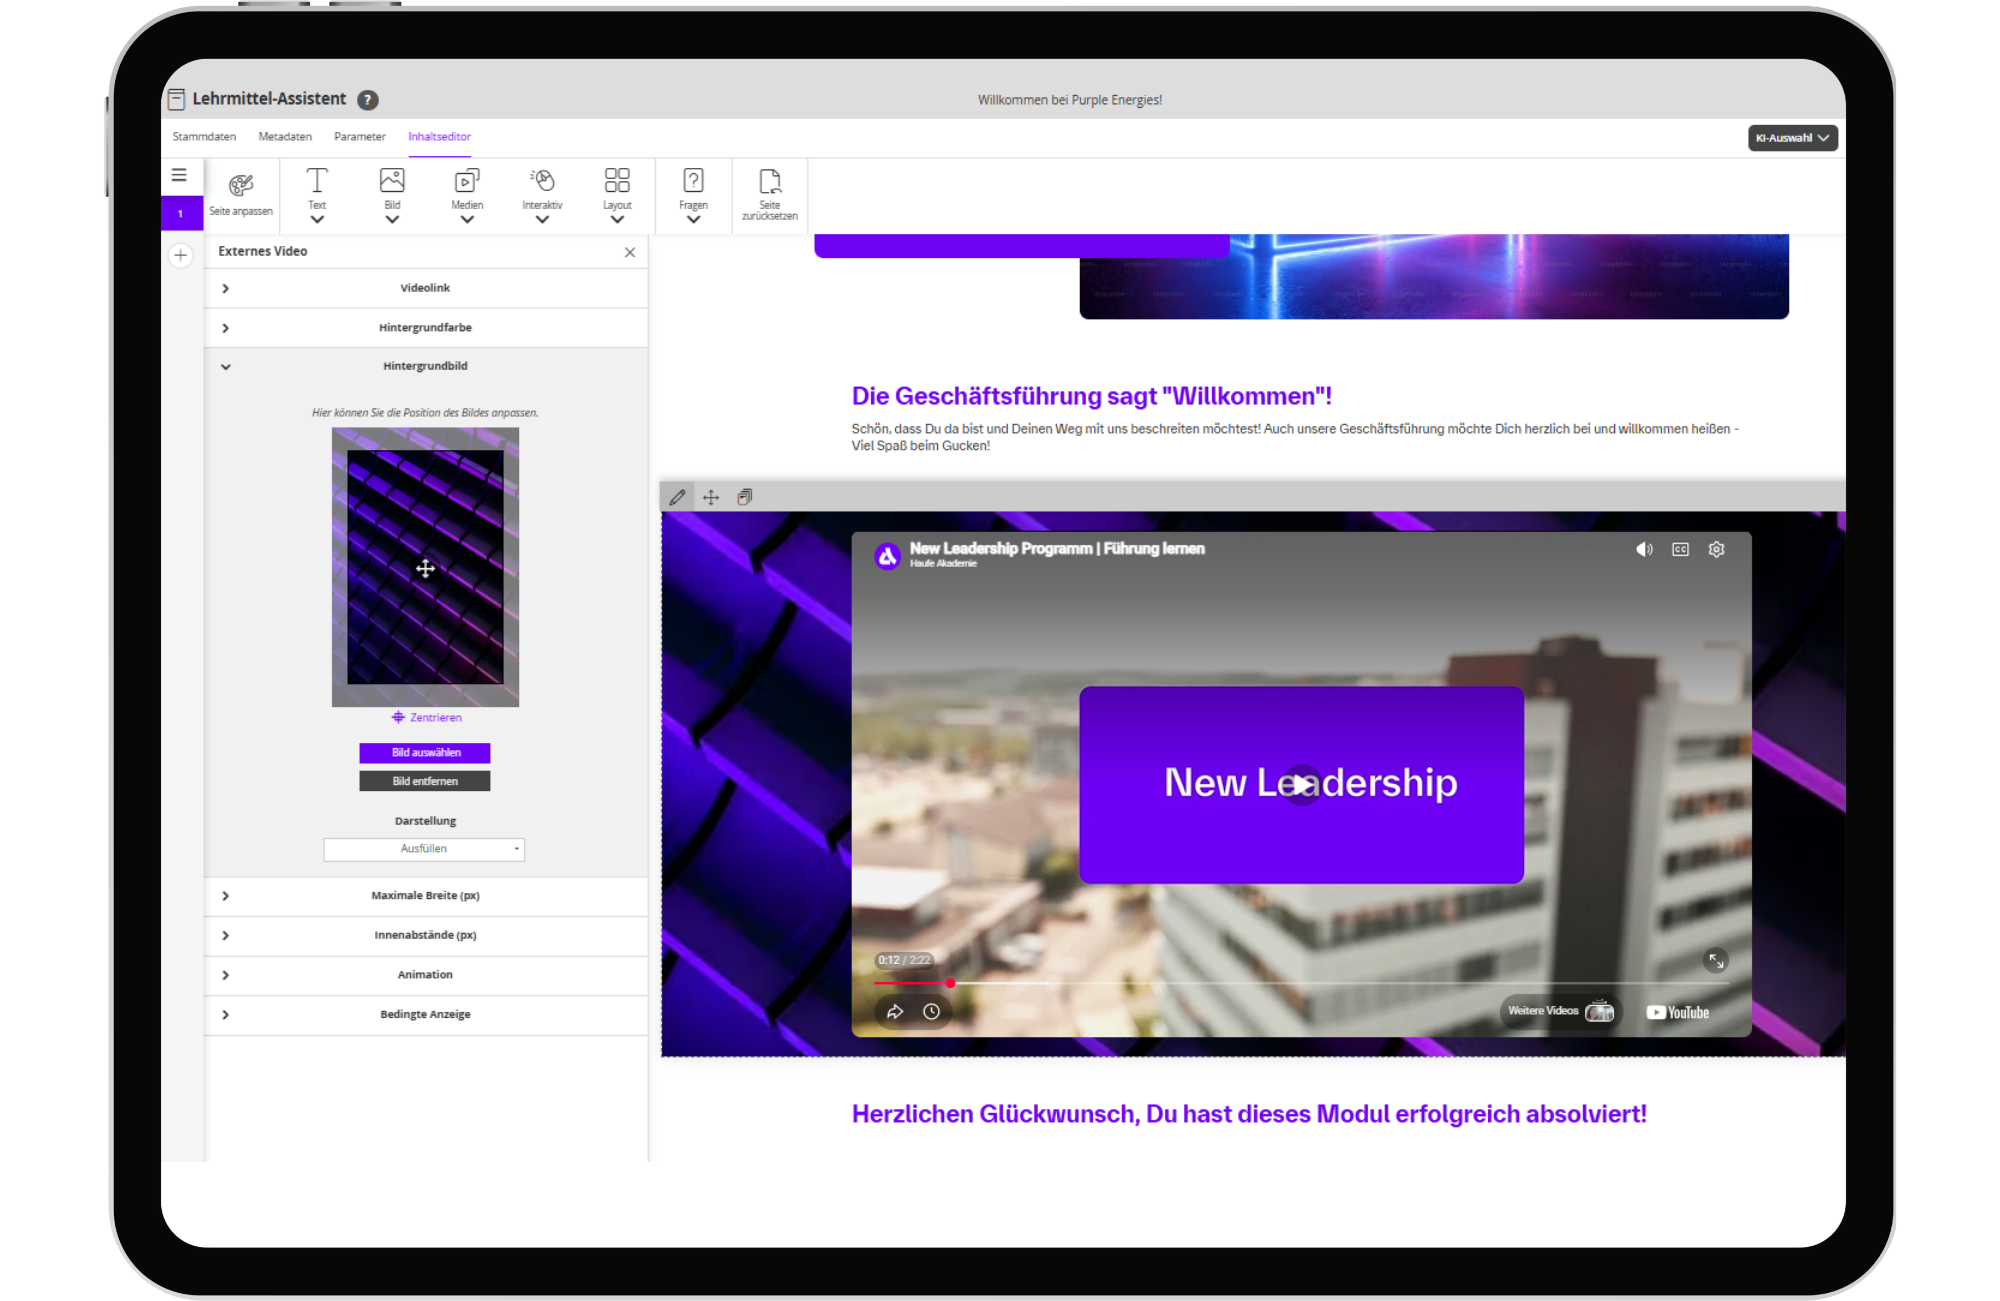The width and height of the screenshot is (2000, 1301).
Task: Open the Medien element menu
Action: [467, 194]
